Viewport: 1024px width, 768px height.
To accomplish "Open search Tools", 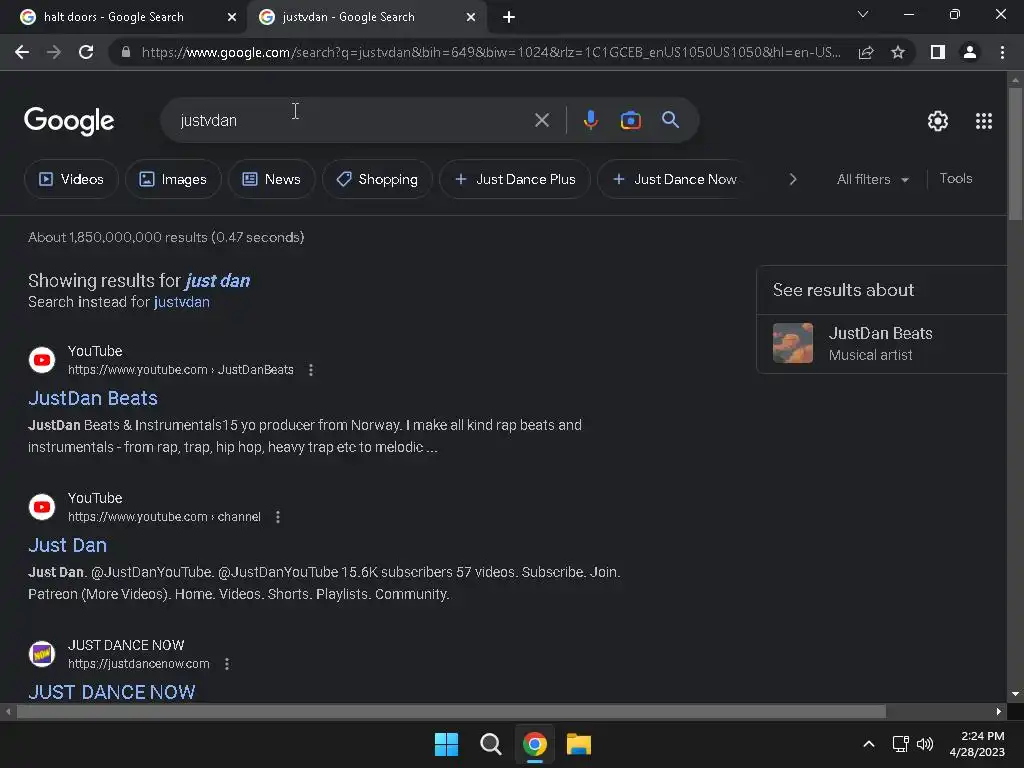I will point(955,178).
